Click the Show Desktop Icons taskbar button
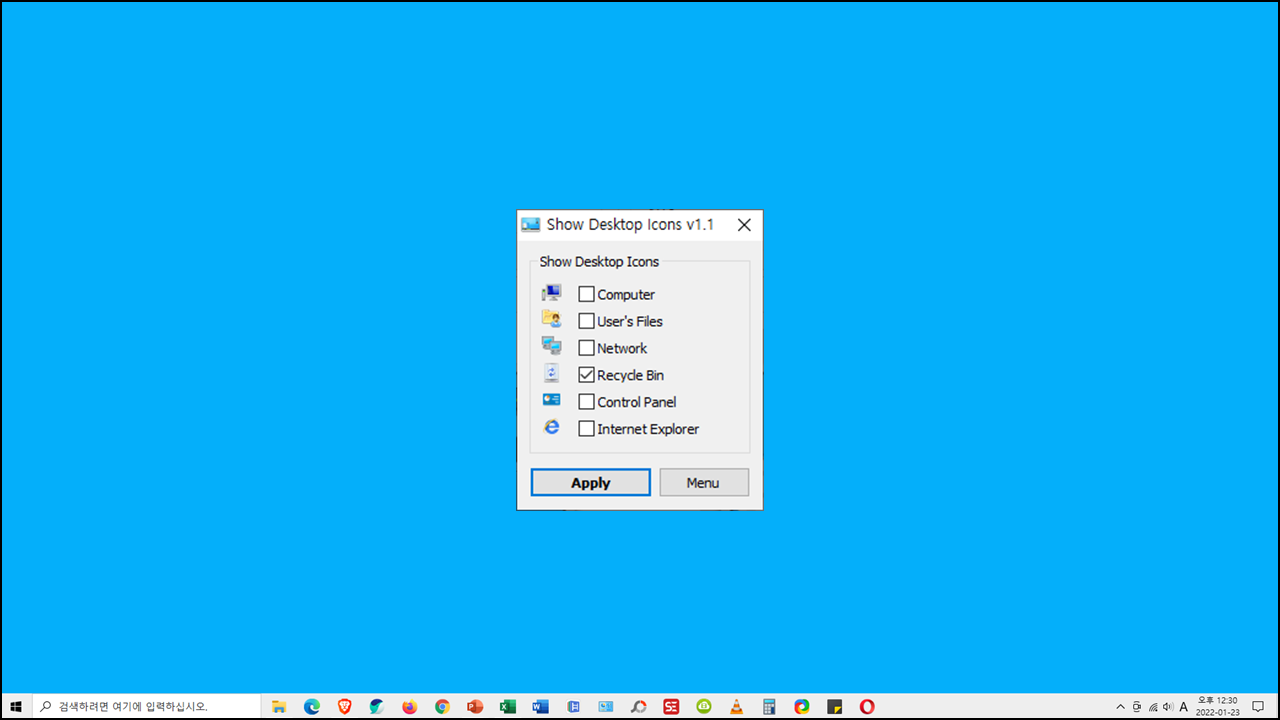 click(x=606, y=706)
